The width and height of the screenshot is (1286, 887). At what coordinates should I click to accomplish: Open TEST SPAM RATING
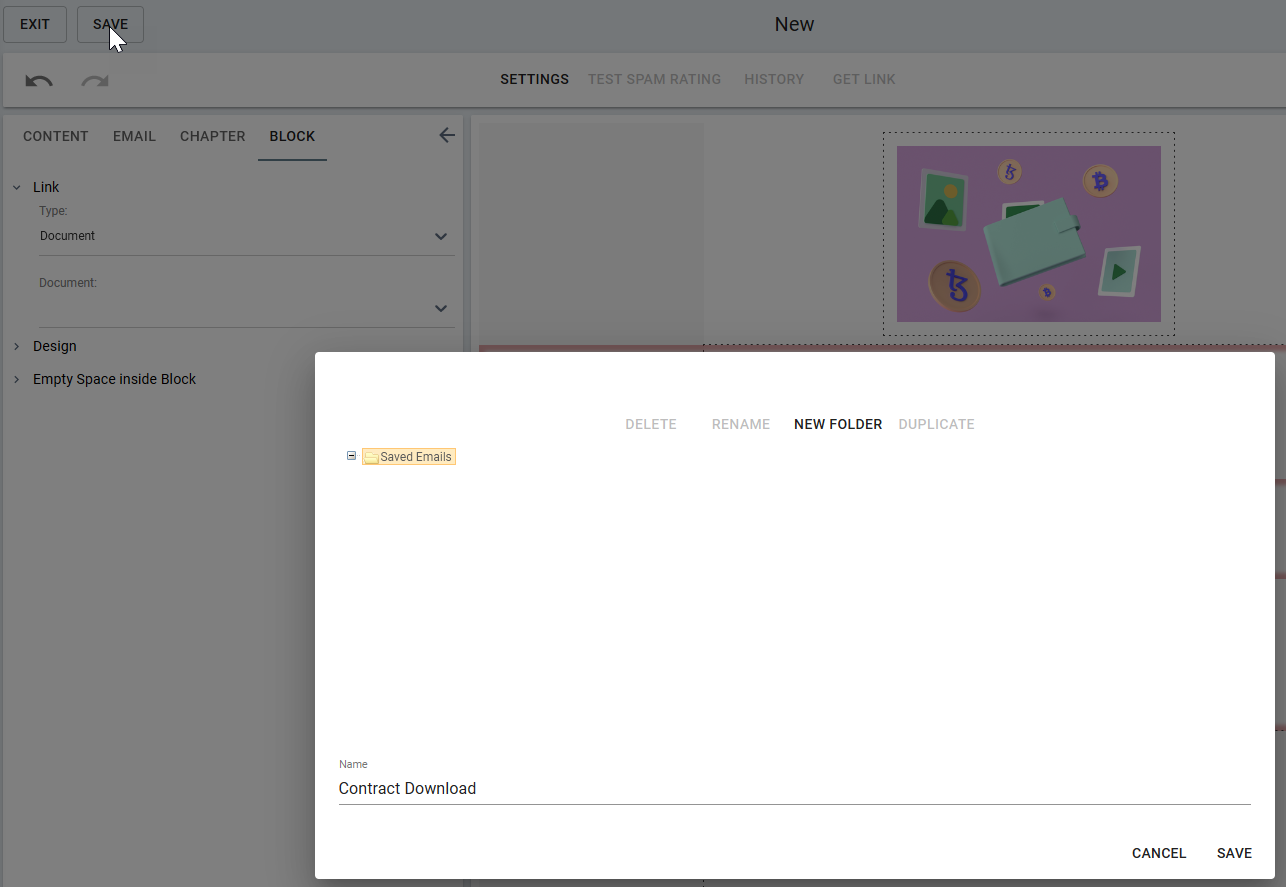654,79
